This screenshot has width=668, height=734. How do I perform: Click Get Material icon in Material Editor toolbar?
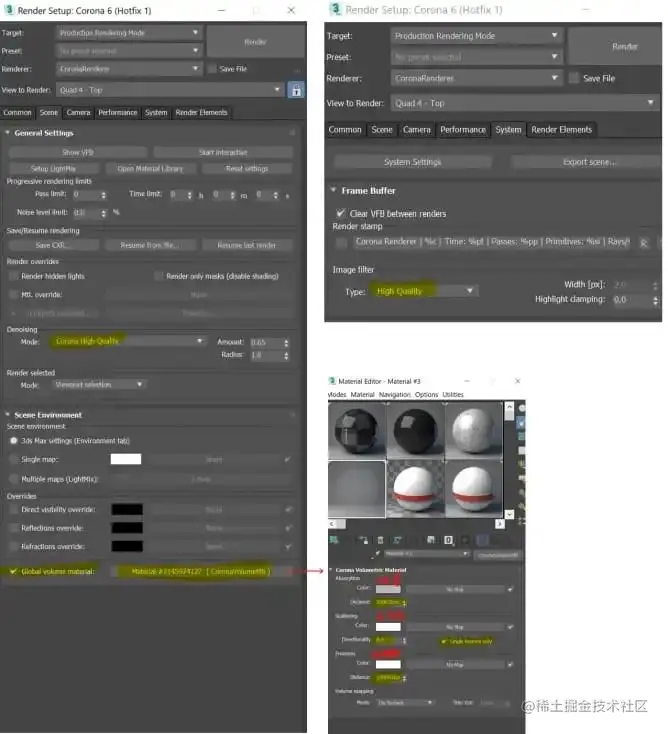[334, 540]
